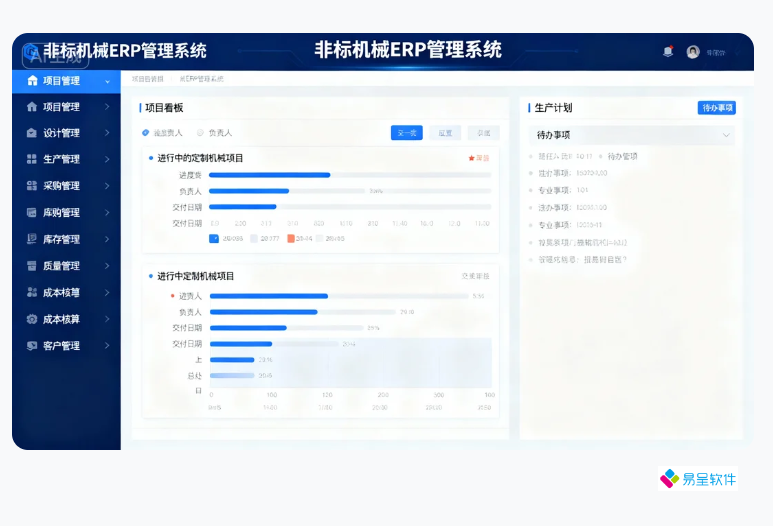Click gray link at right of lower project card title
The width and height of the screenshot is (773, 526).
tap(475, 276)
